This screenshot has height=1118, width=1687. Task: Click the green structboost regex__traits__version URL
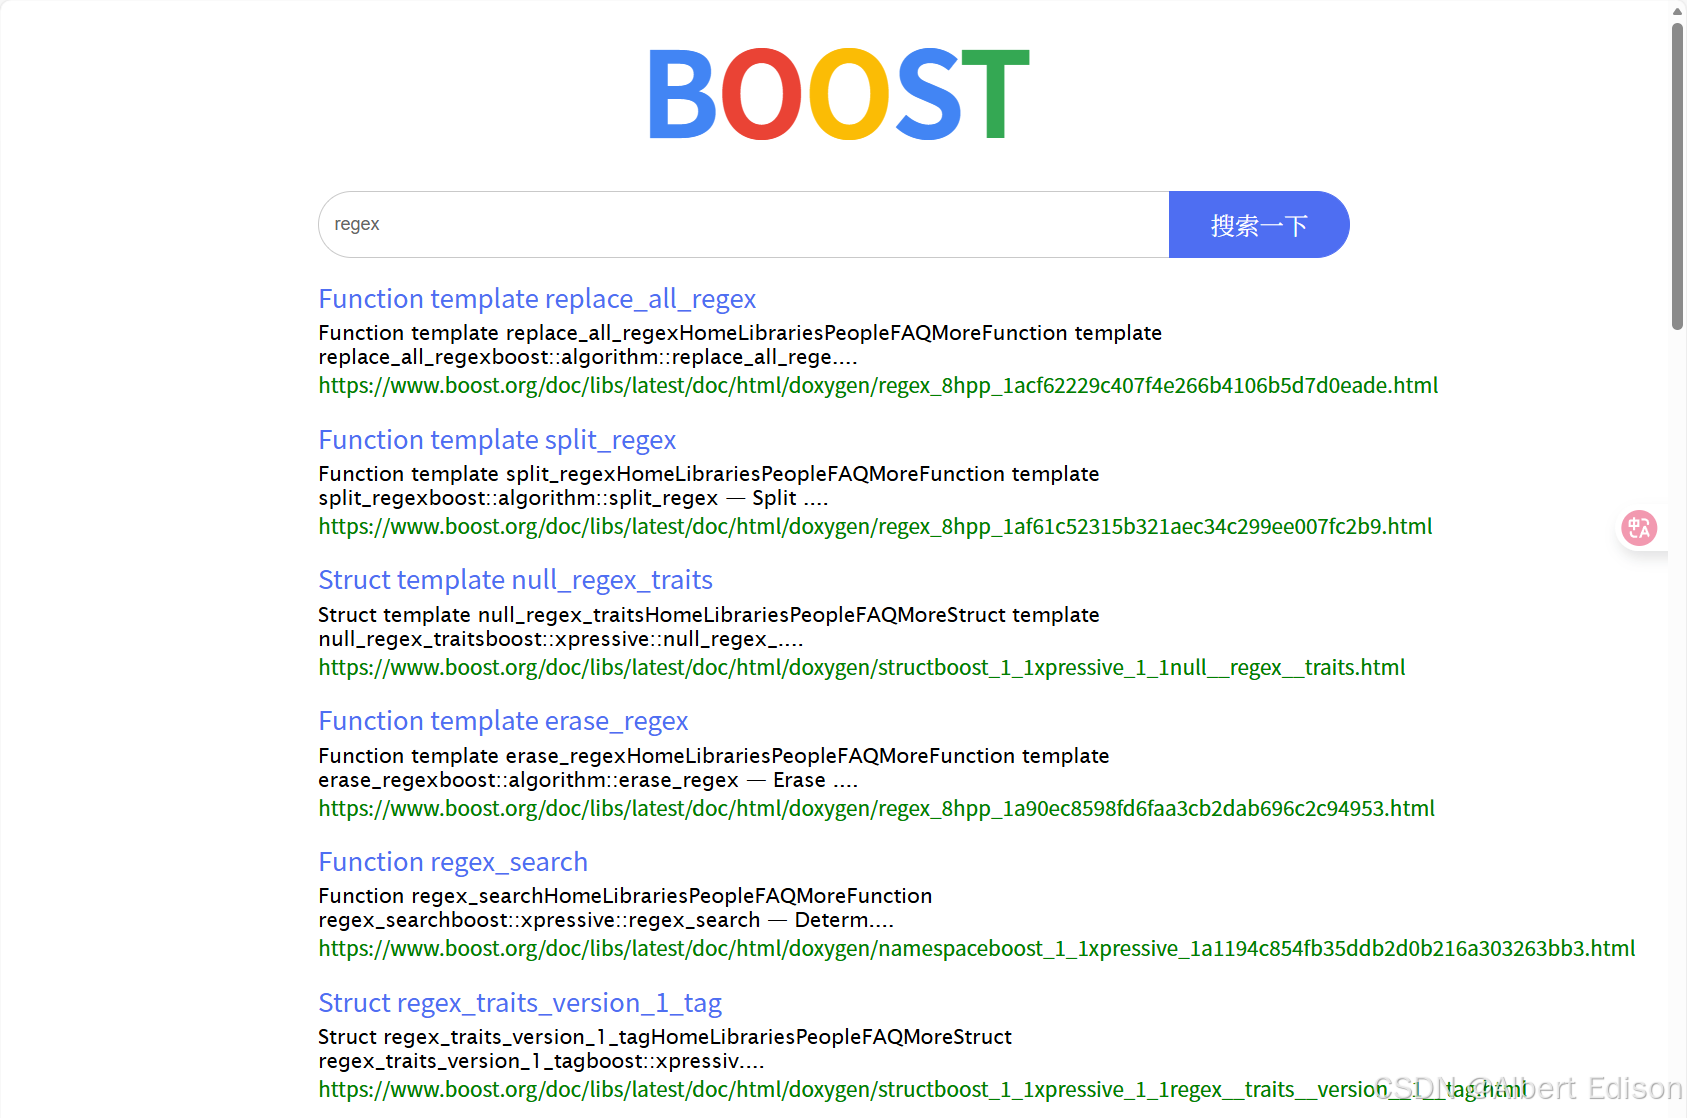click(923, 1090)
